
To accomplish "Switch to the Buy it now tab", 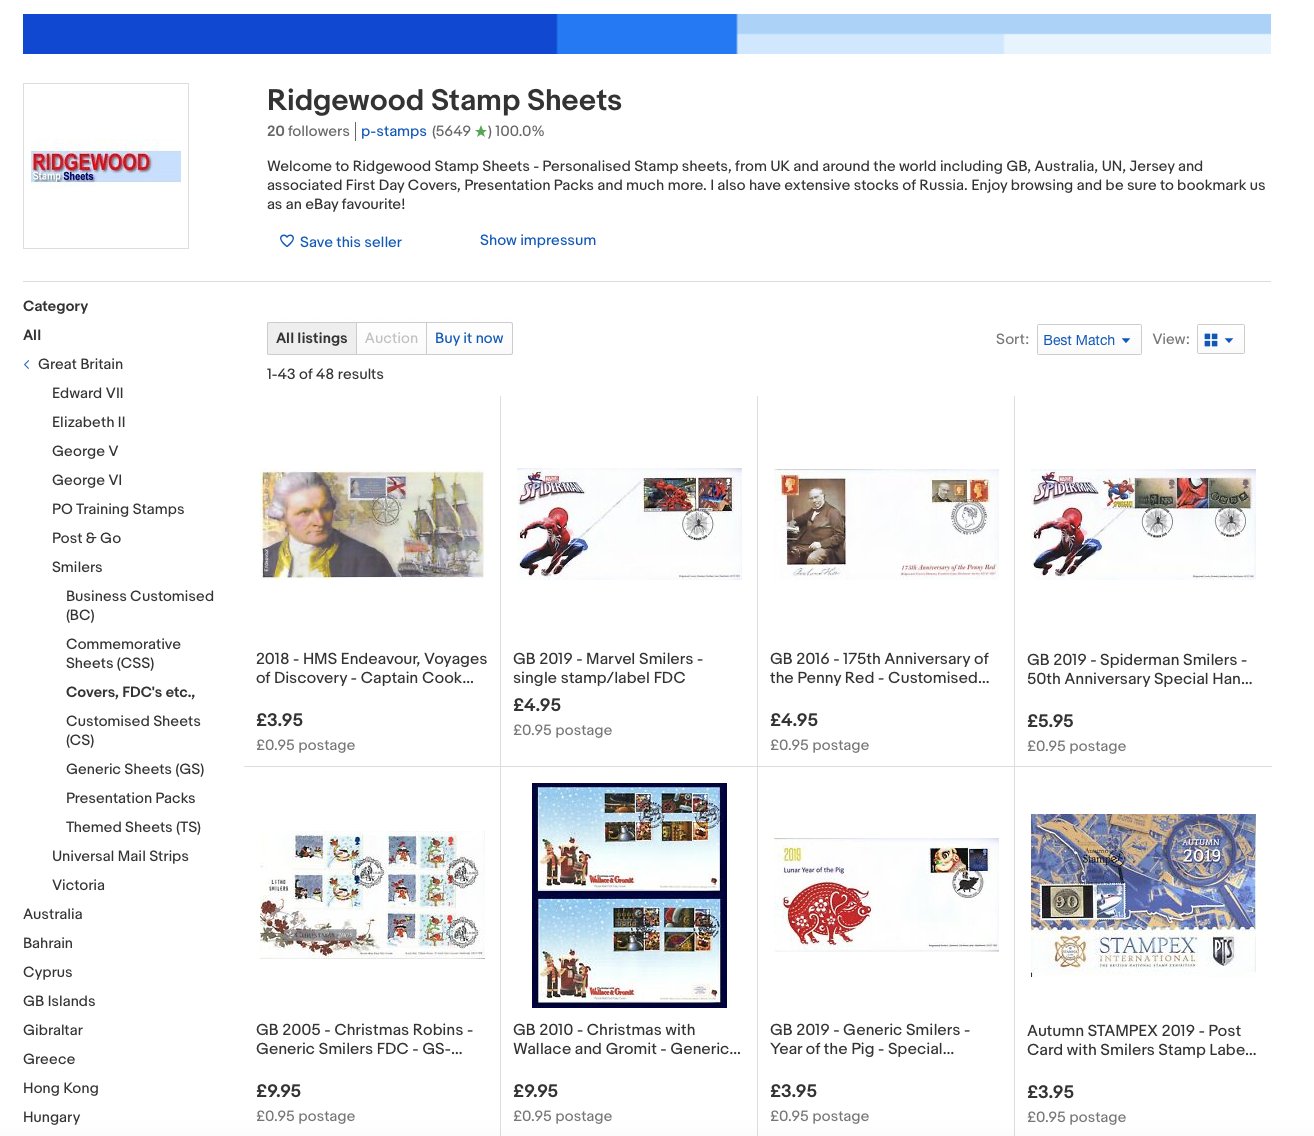I will click(469, 338).
